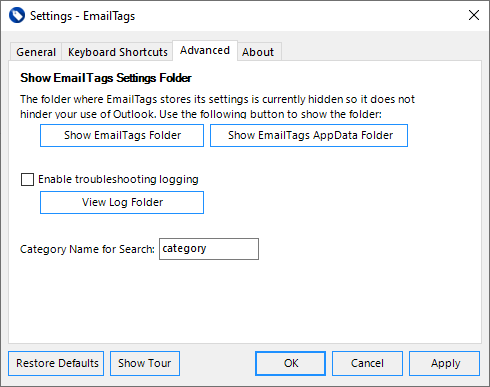Switch to the General tab

[36, 52]
